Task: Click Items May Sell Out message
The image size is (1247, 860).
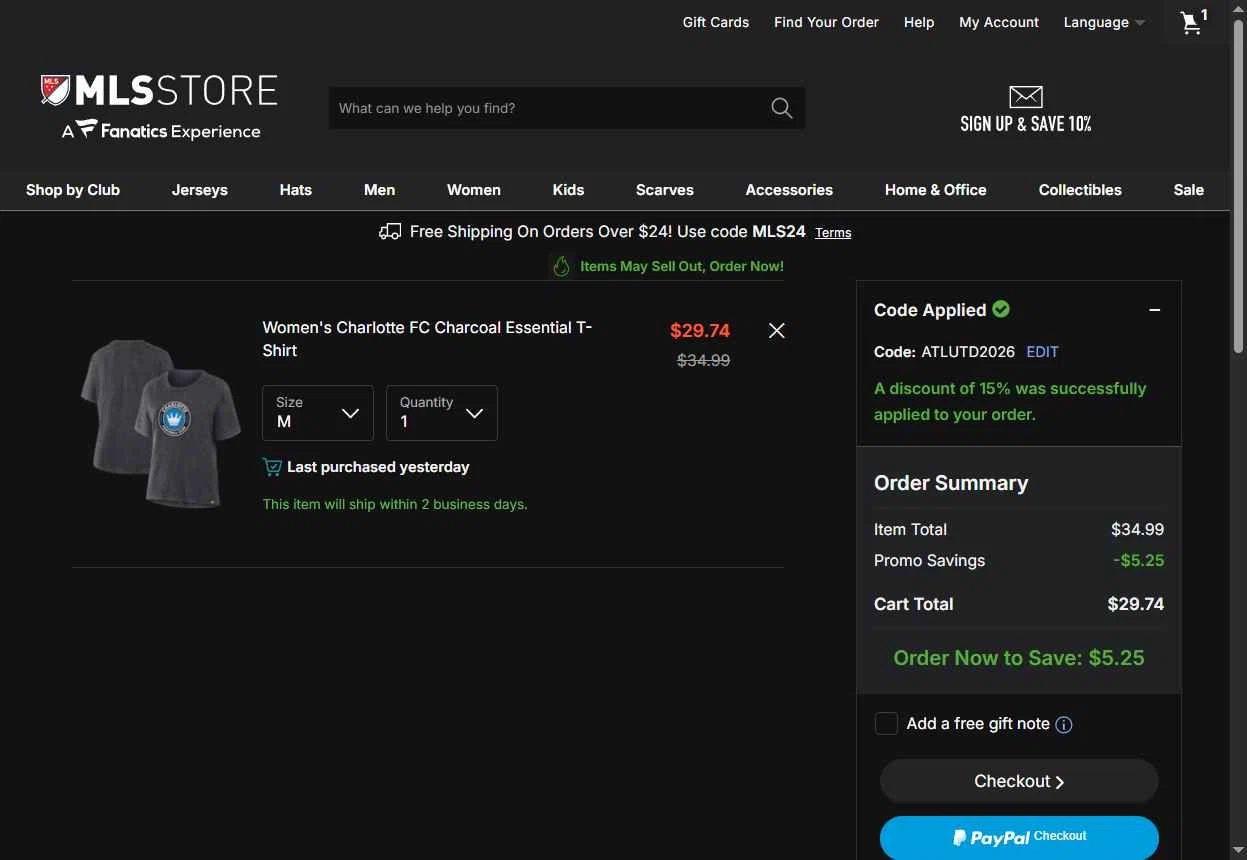Action: click(682, 267)
